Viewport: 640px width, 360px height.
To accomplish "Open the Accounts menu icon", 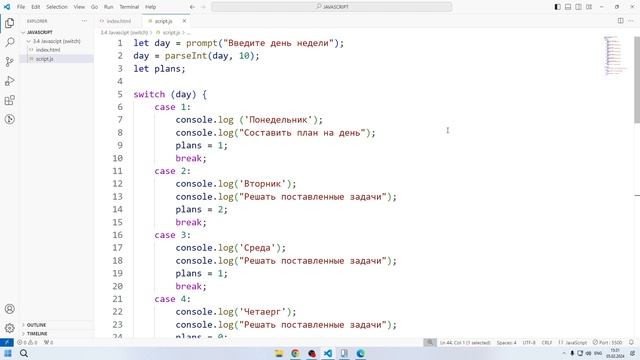I will click(9, 309).
